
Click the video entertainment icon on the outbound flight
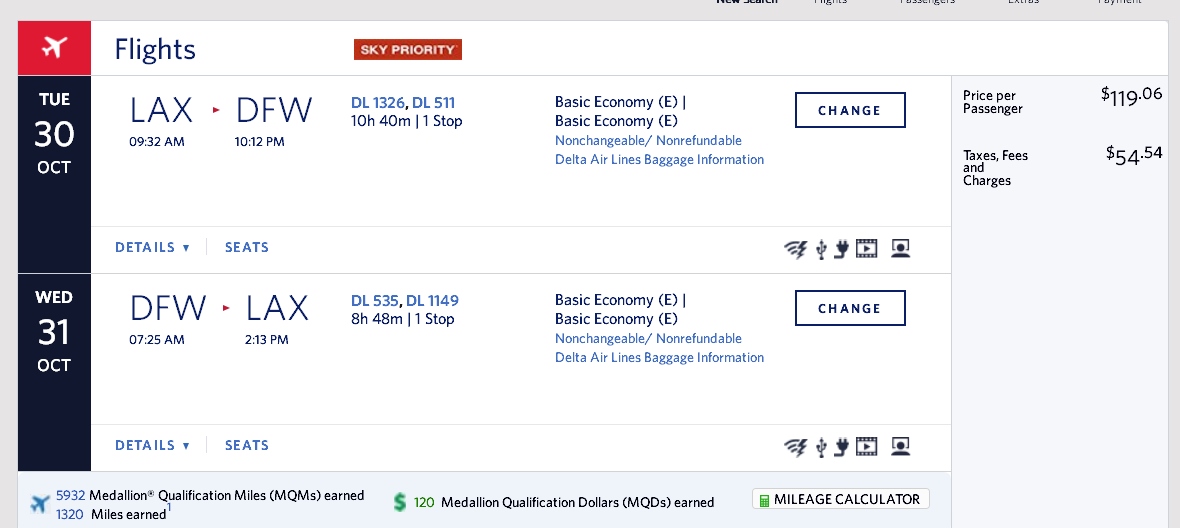click(866, 249)
